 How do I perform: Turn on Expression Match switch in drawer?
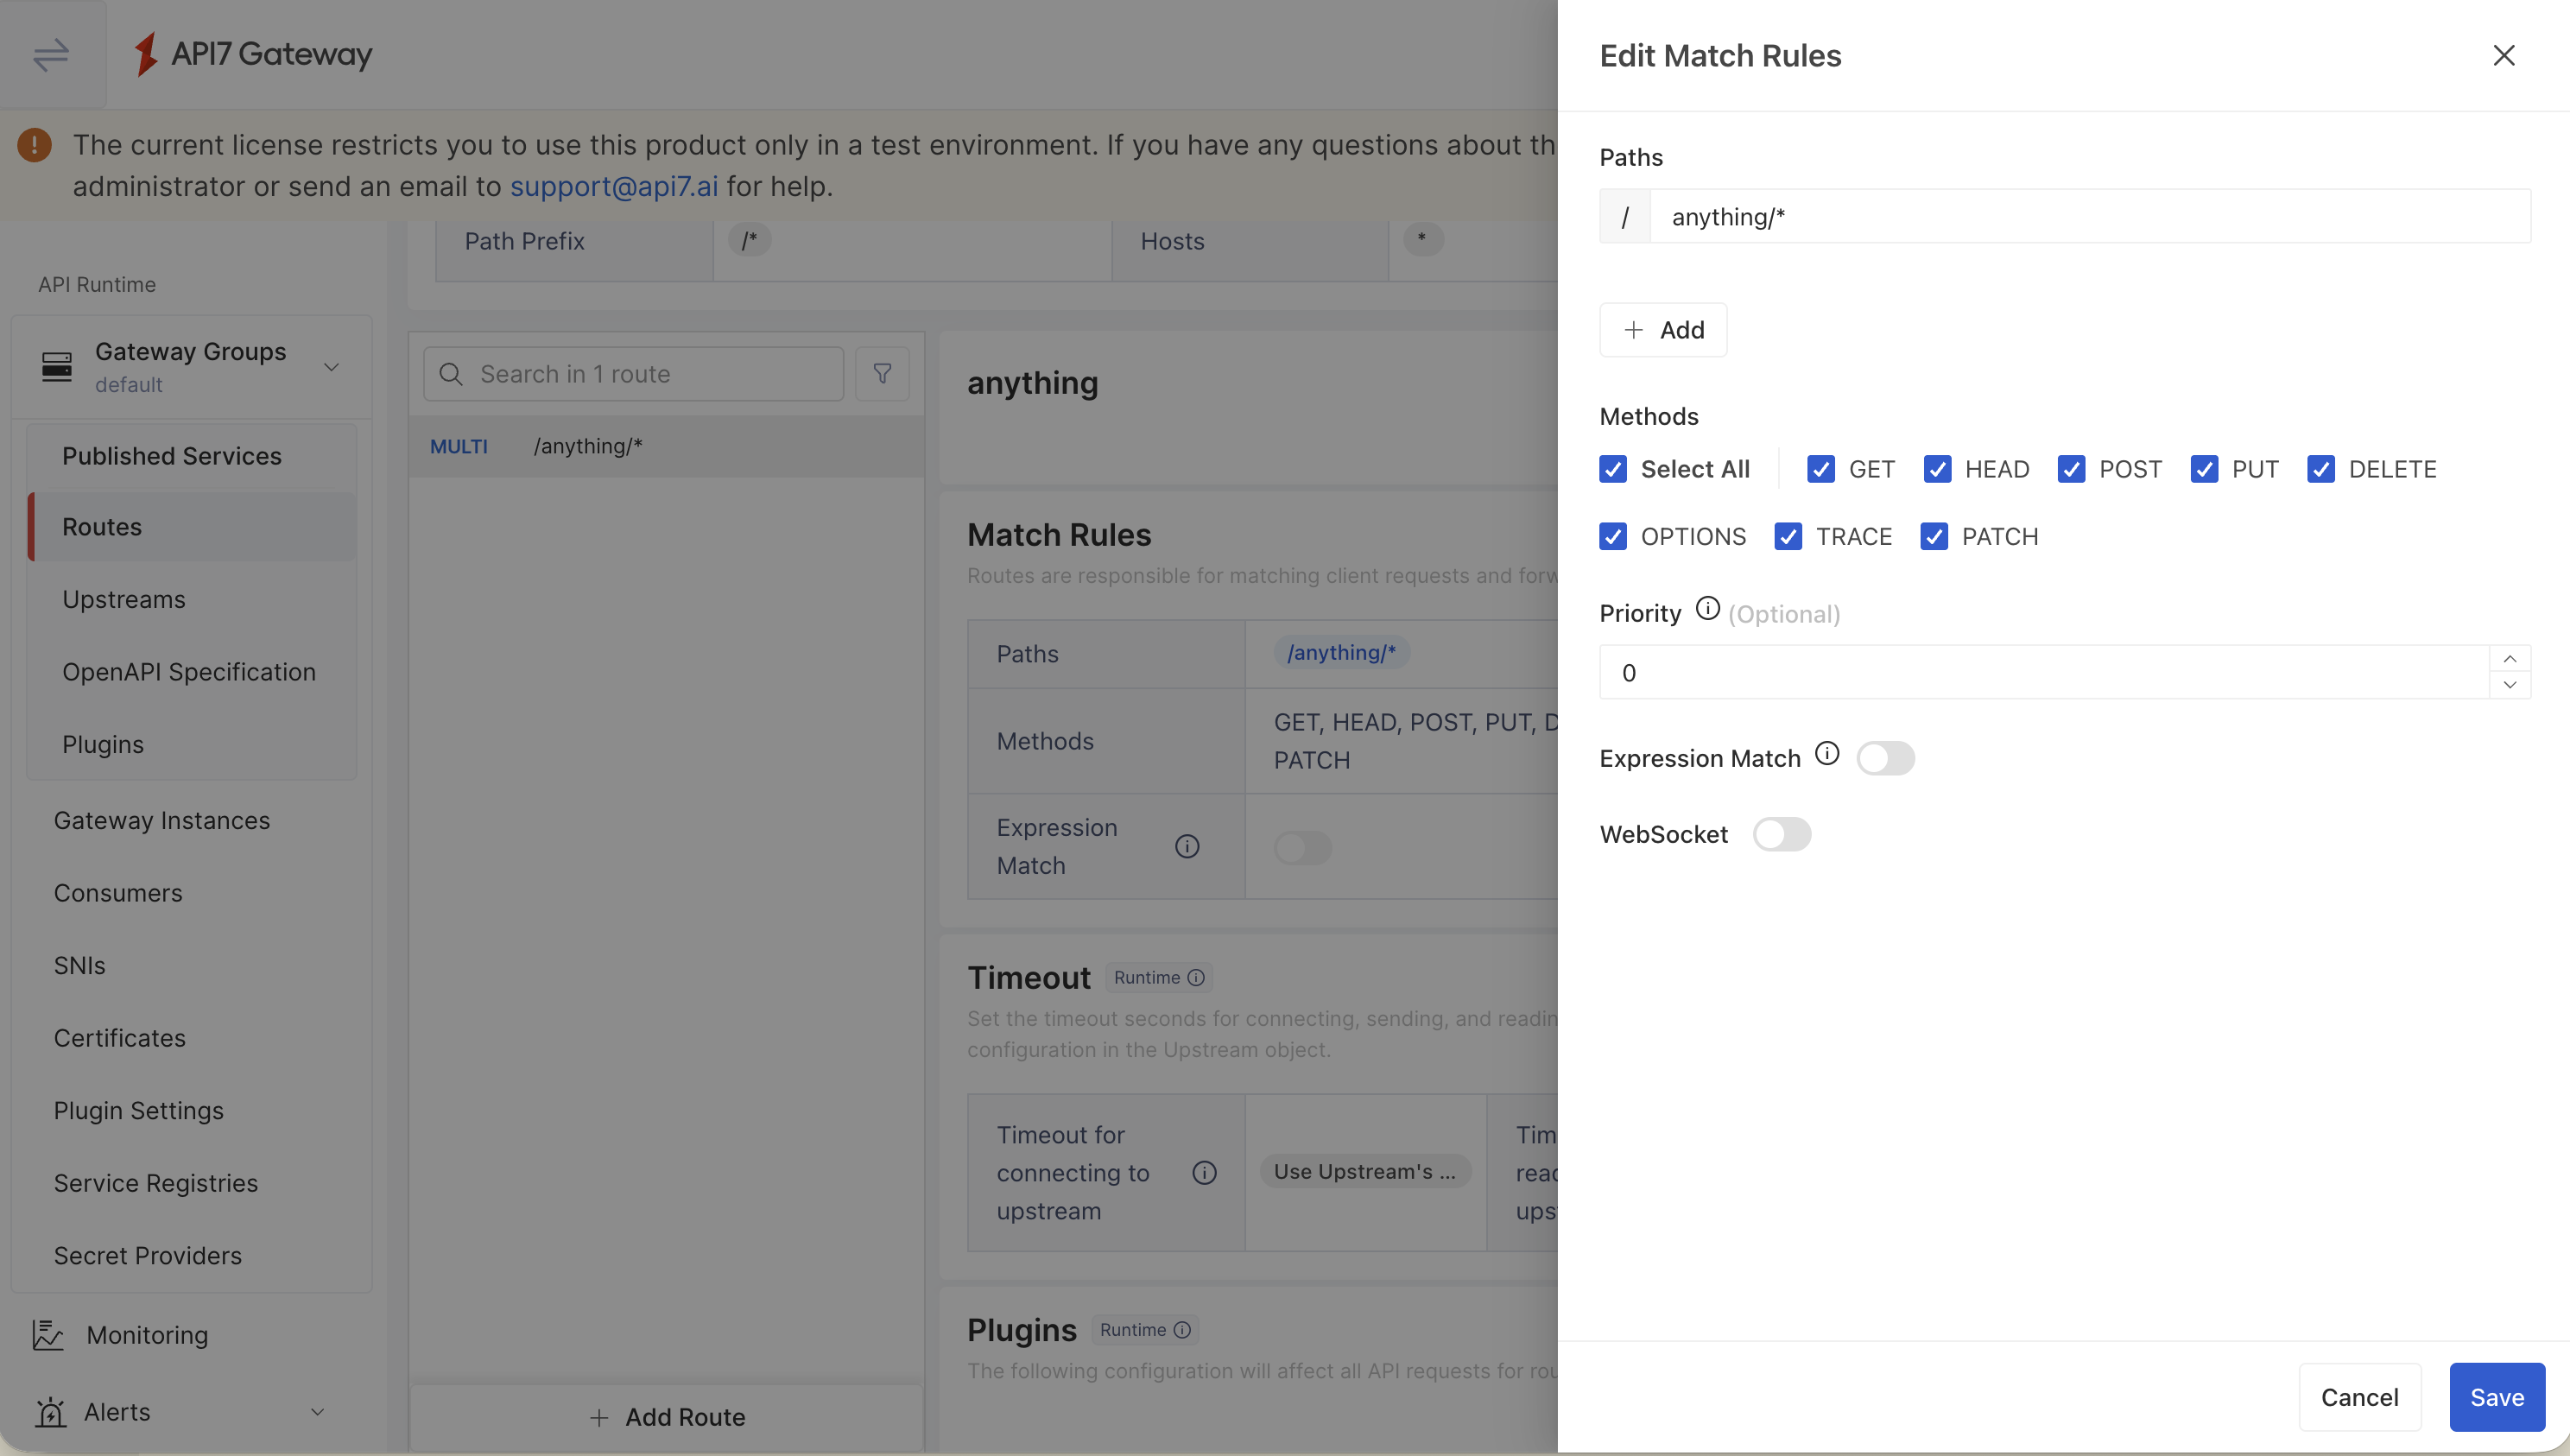[1885, 758]
